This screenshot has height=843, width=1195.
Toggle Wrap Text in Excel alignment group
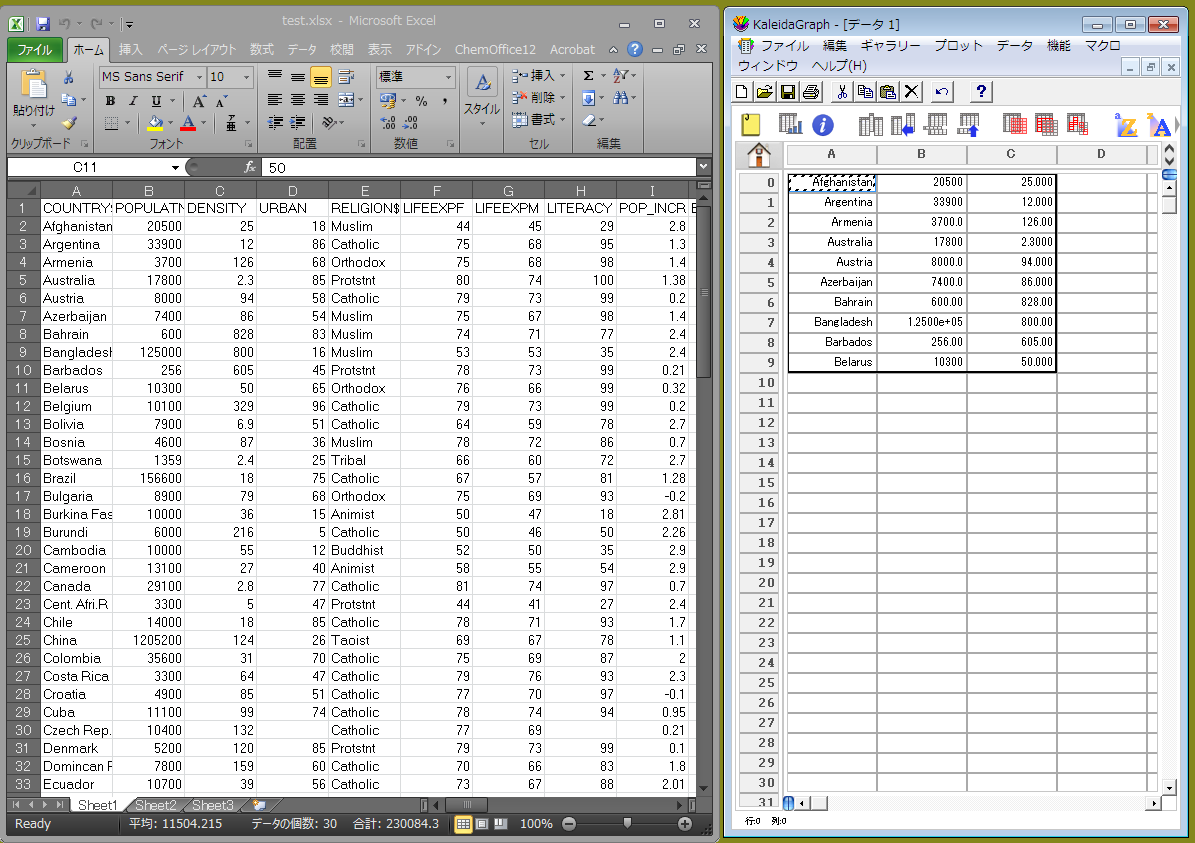tap(347, 77)
